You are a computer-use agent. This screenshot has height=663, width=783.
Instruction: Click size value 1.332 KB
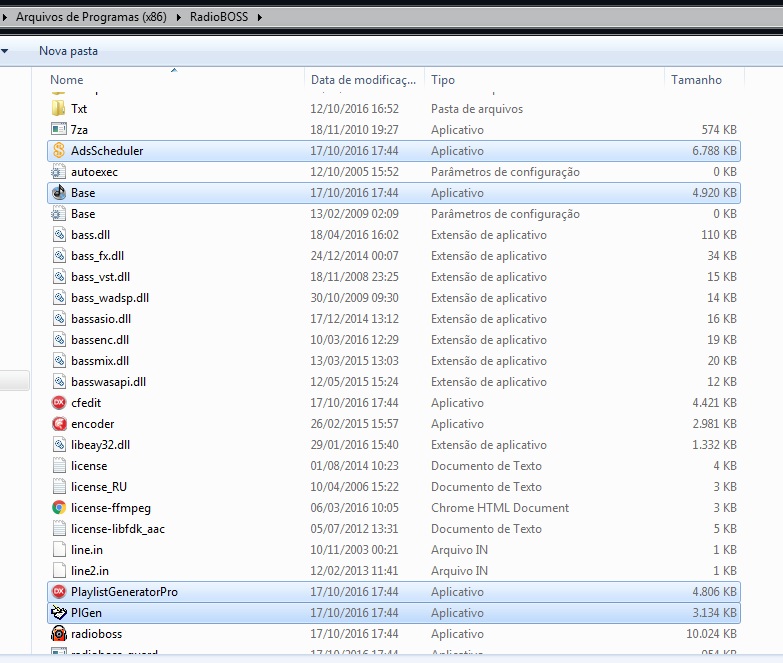714,445
